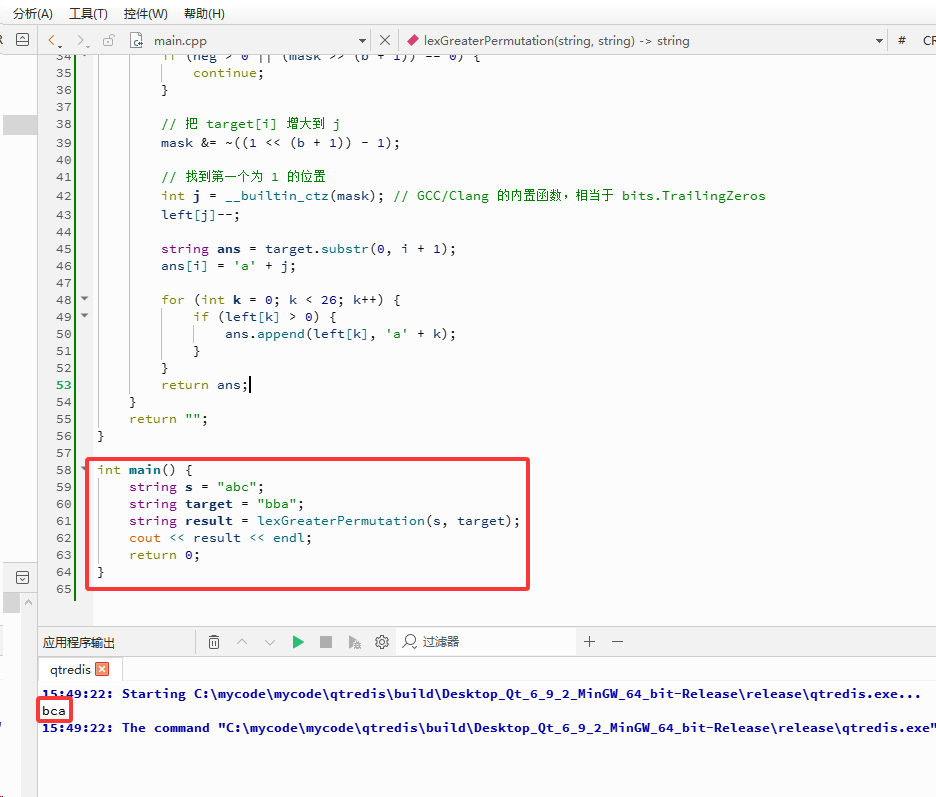
Task: Zoom in output text with plus button
Action: [x=590, y=642]
